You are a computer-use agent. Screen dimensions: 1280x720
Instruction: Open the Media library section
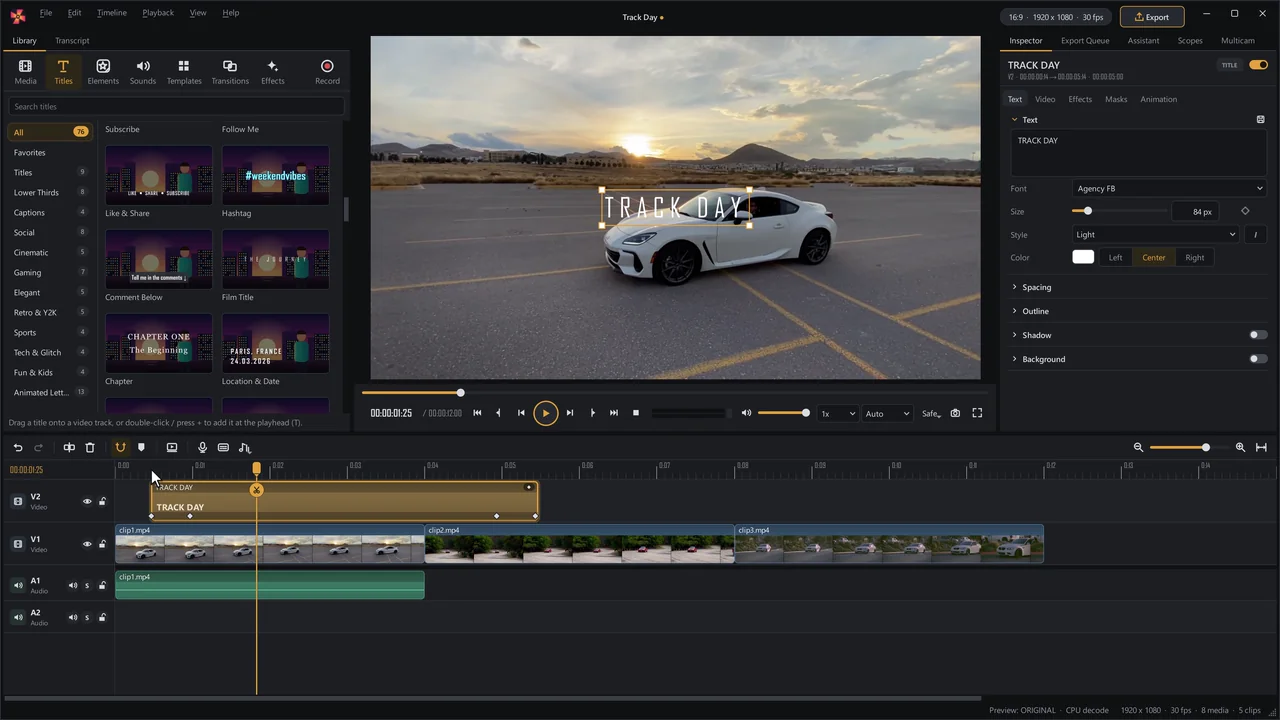(25, 71)
